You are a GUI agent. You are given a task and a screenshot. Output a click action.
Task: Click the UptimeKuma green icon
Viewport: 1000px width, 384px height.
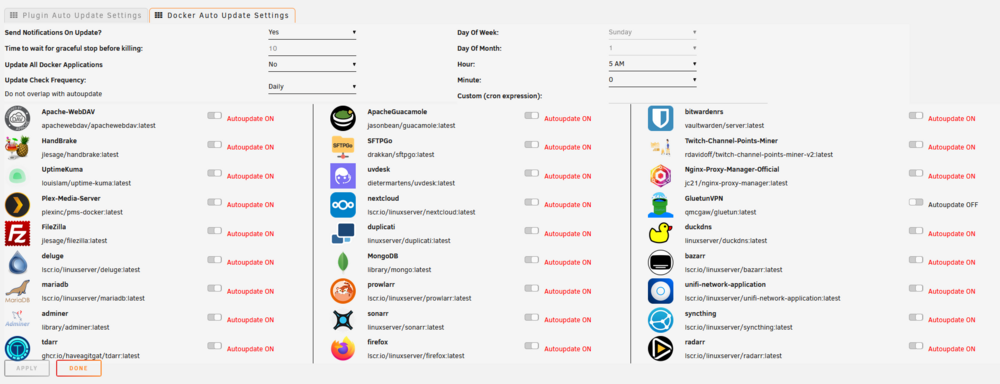click(x=17, y=176)
